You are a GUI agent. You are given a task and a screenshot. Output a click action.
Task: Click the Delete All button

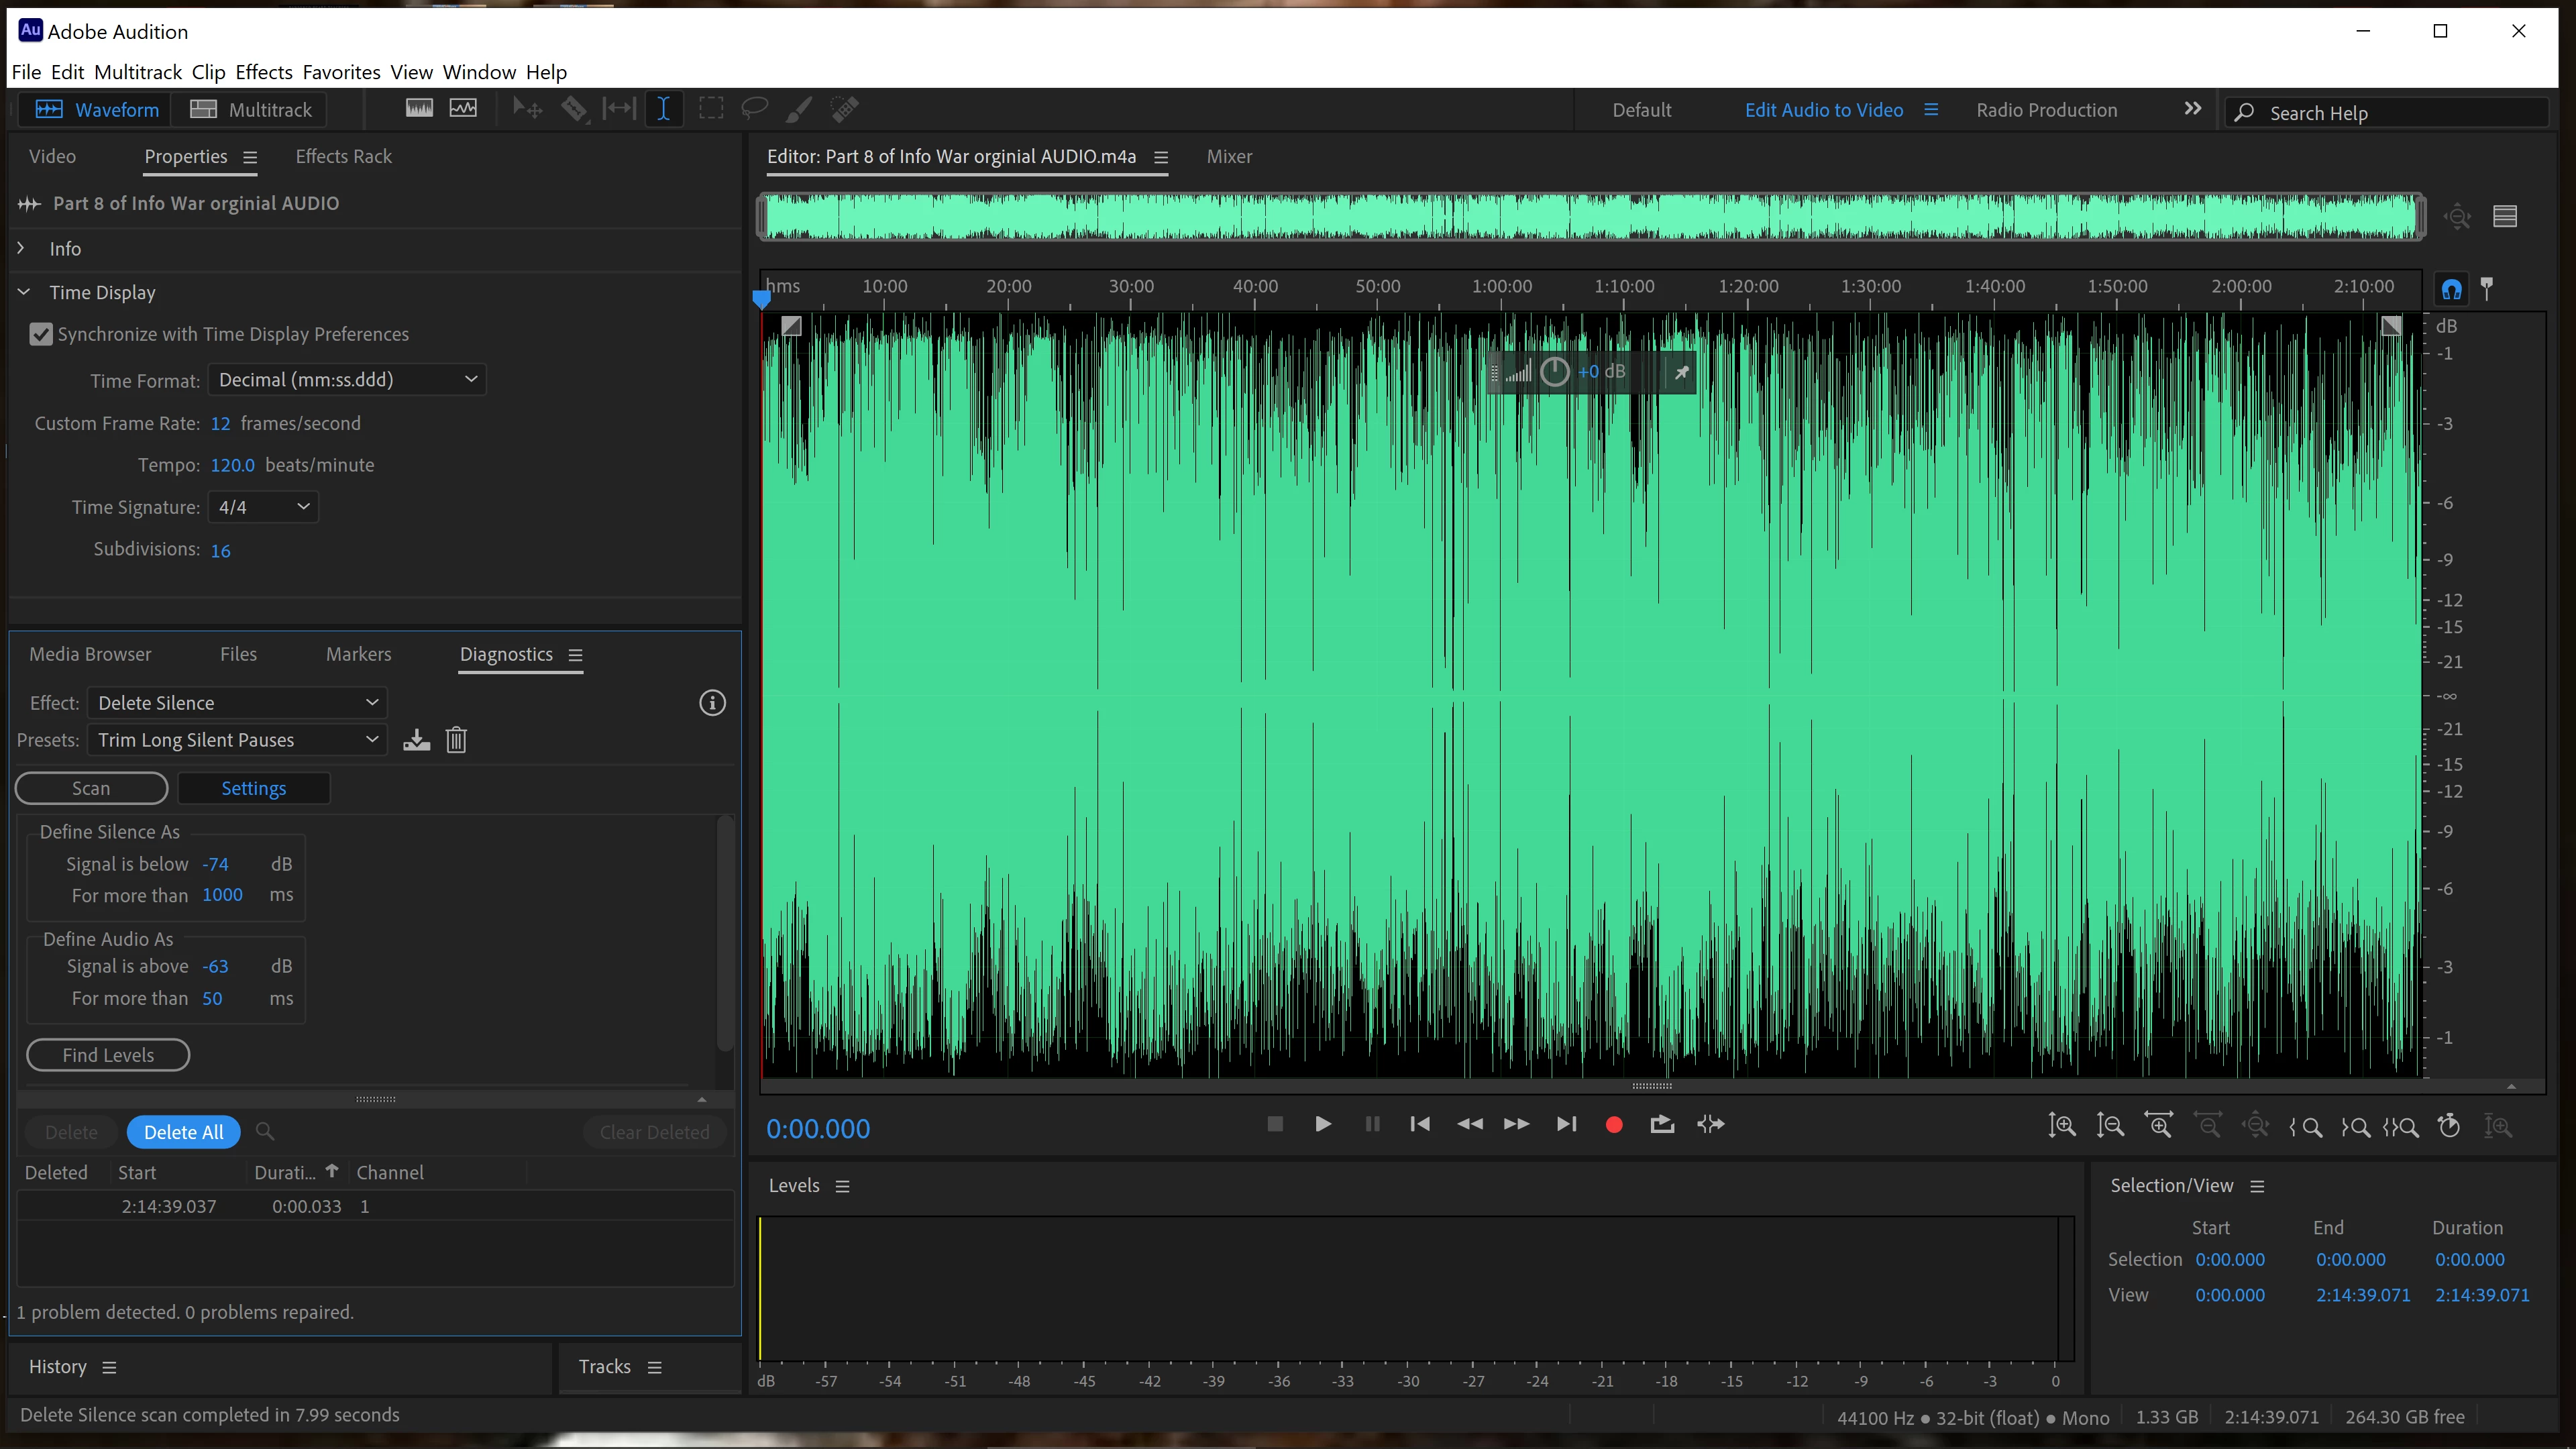183,1132
